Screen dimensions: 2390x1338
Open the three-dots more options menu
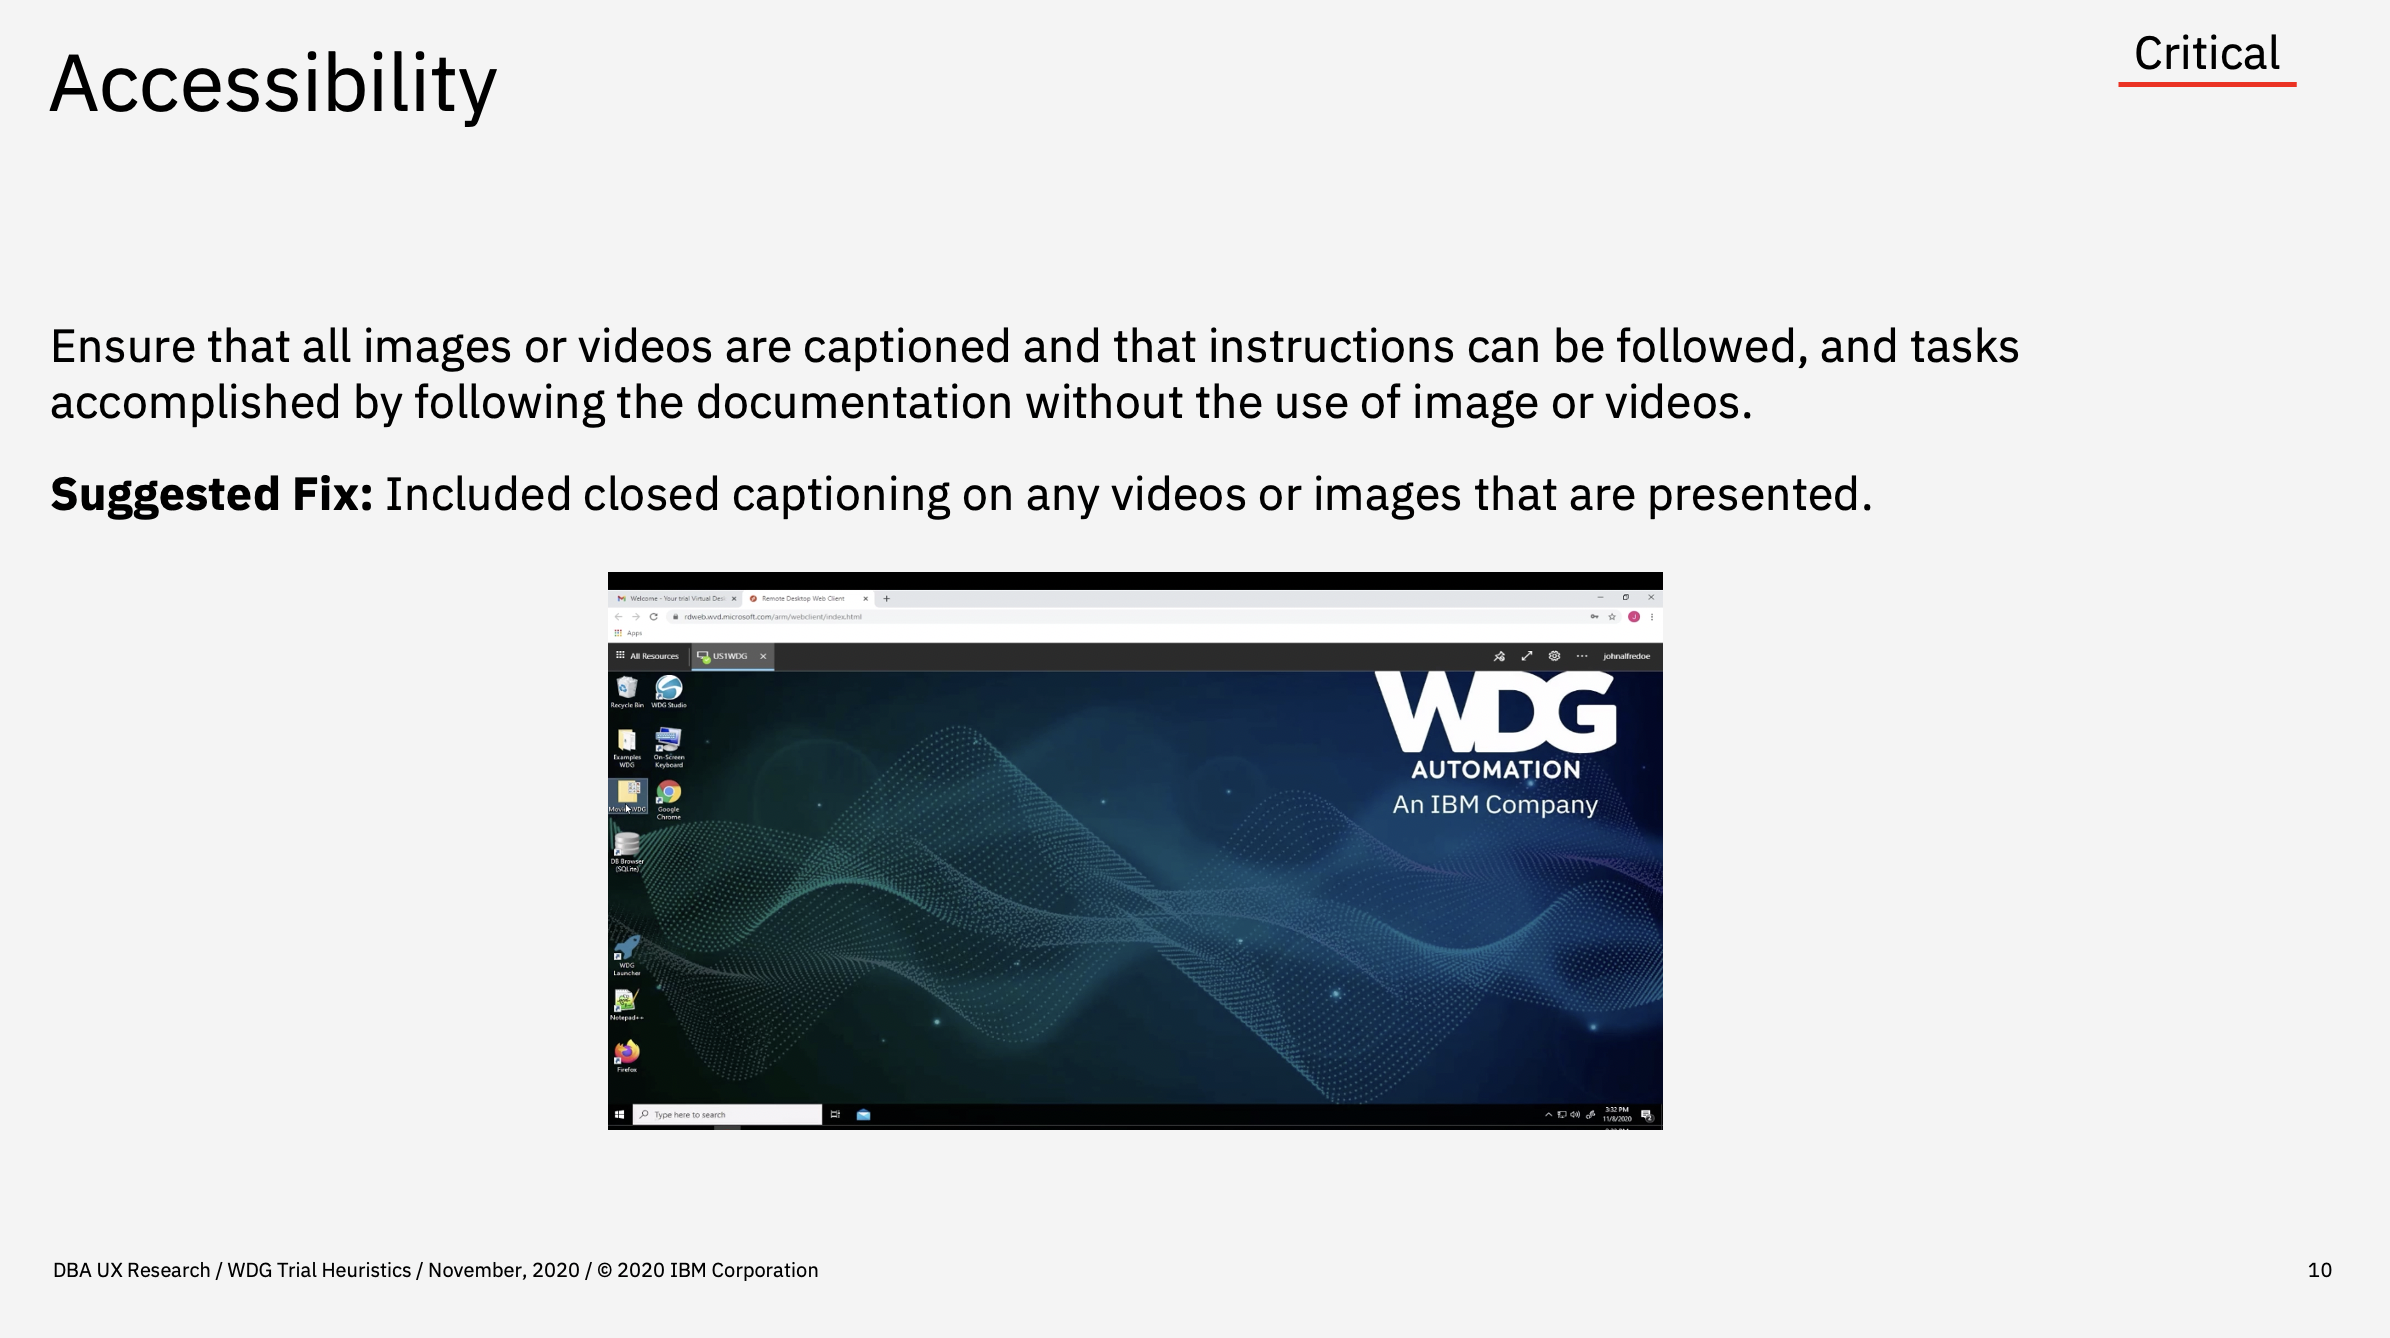coord(1582,656)
